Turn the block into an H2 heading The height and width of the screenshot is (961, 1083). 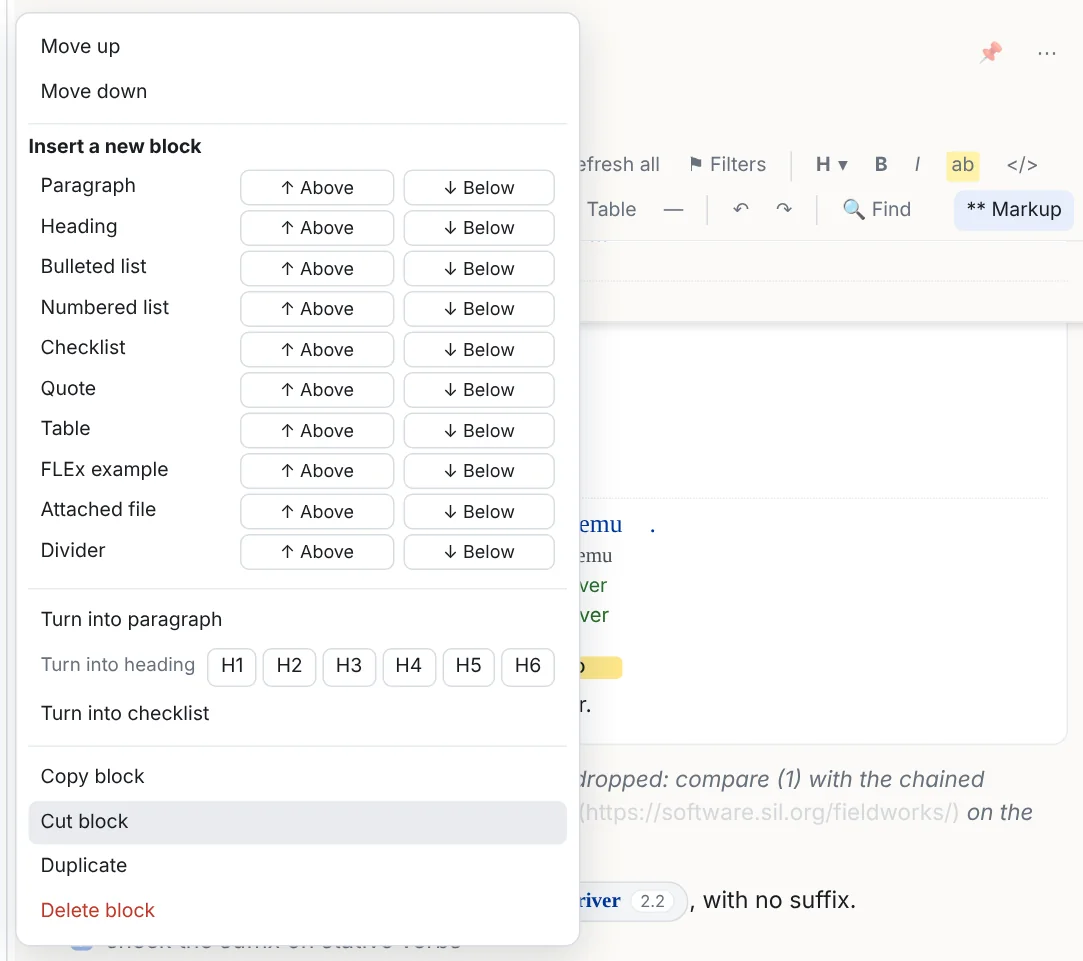(289, 666)
